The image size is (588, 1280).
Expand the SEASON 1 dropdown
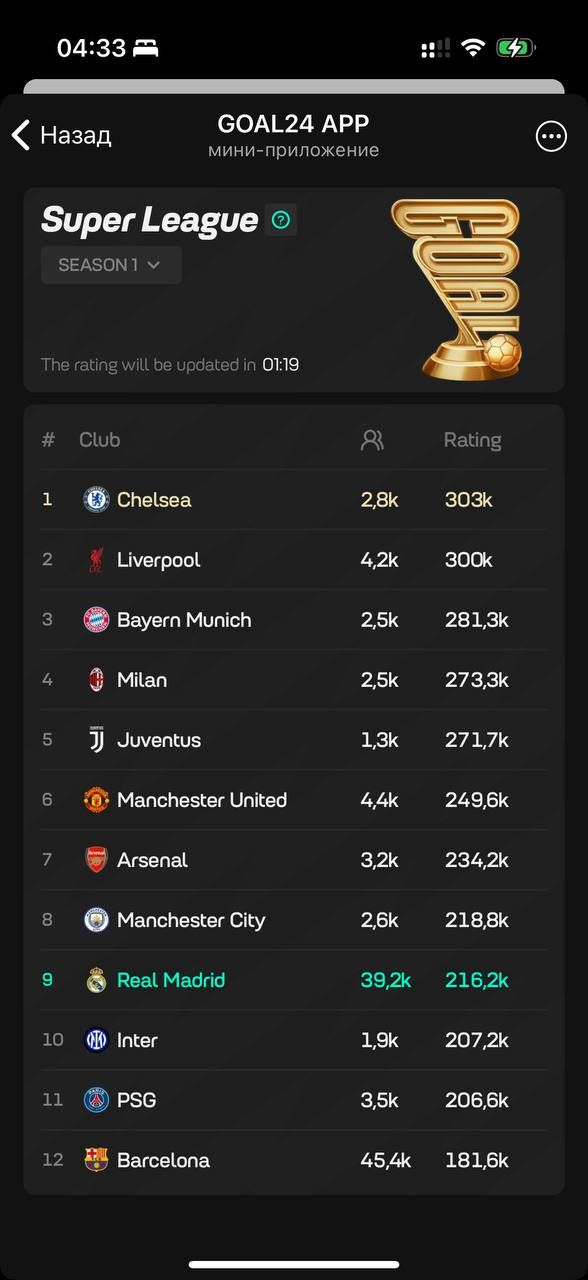click(111, 265)
